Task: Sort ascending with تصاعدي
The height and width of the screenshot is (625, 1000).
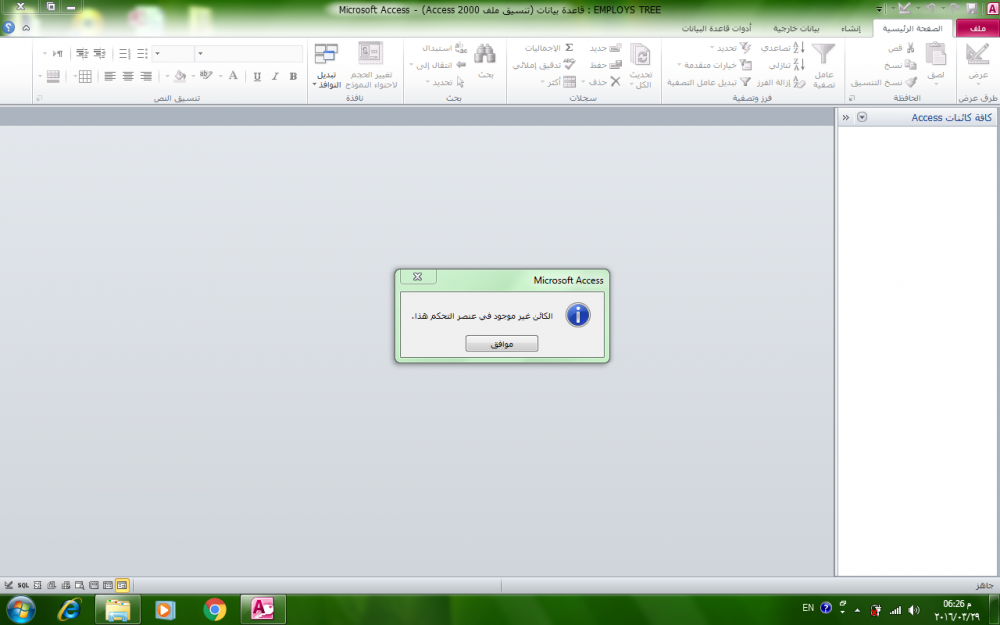Action: (x=783, y=48)
